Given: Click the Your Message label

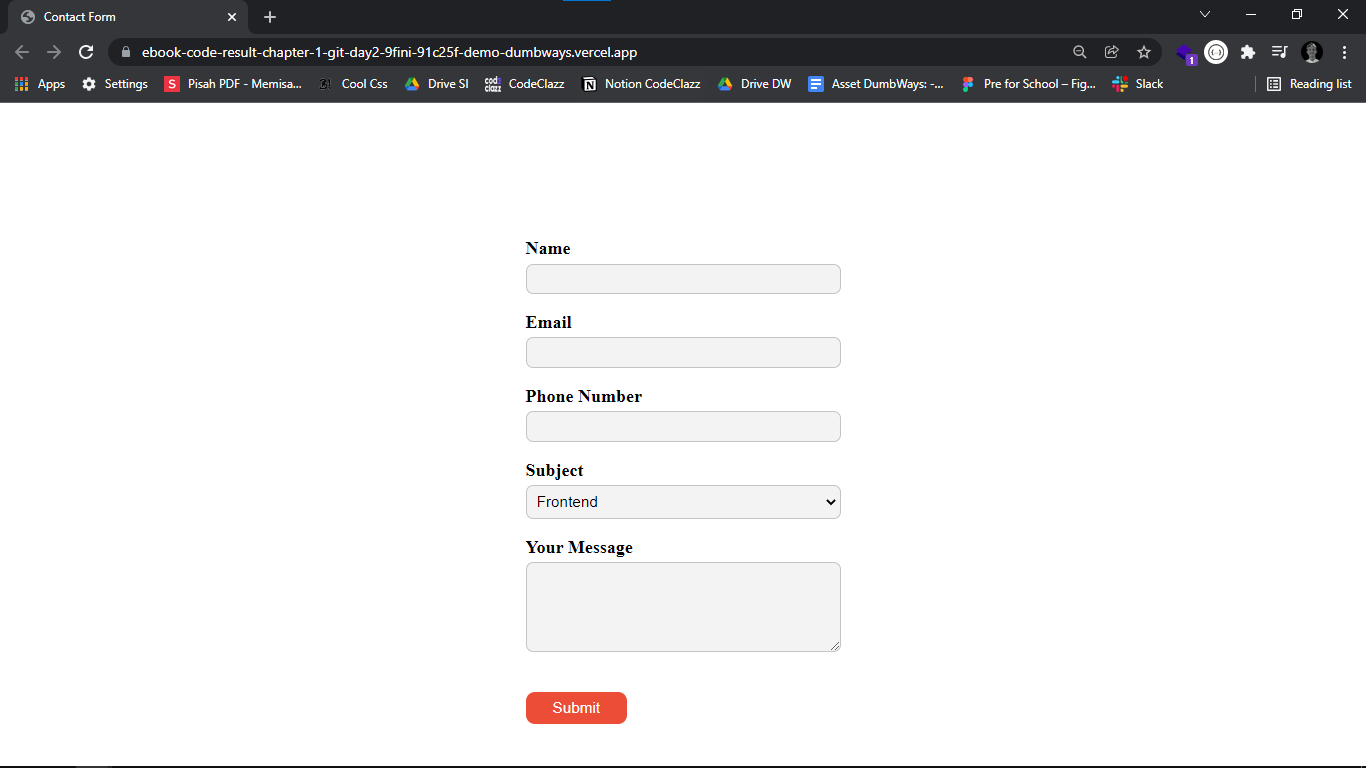Looking at the screenshot, I should pos(579,548).
